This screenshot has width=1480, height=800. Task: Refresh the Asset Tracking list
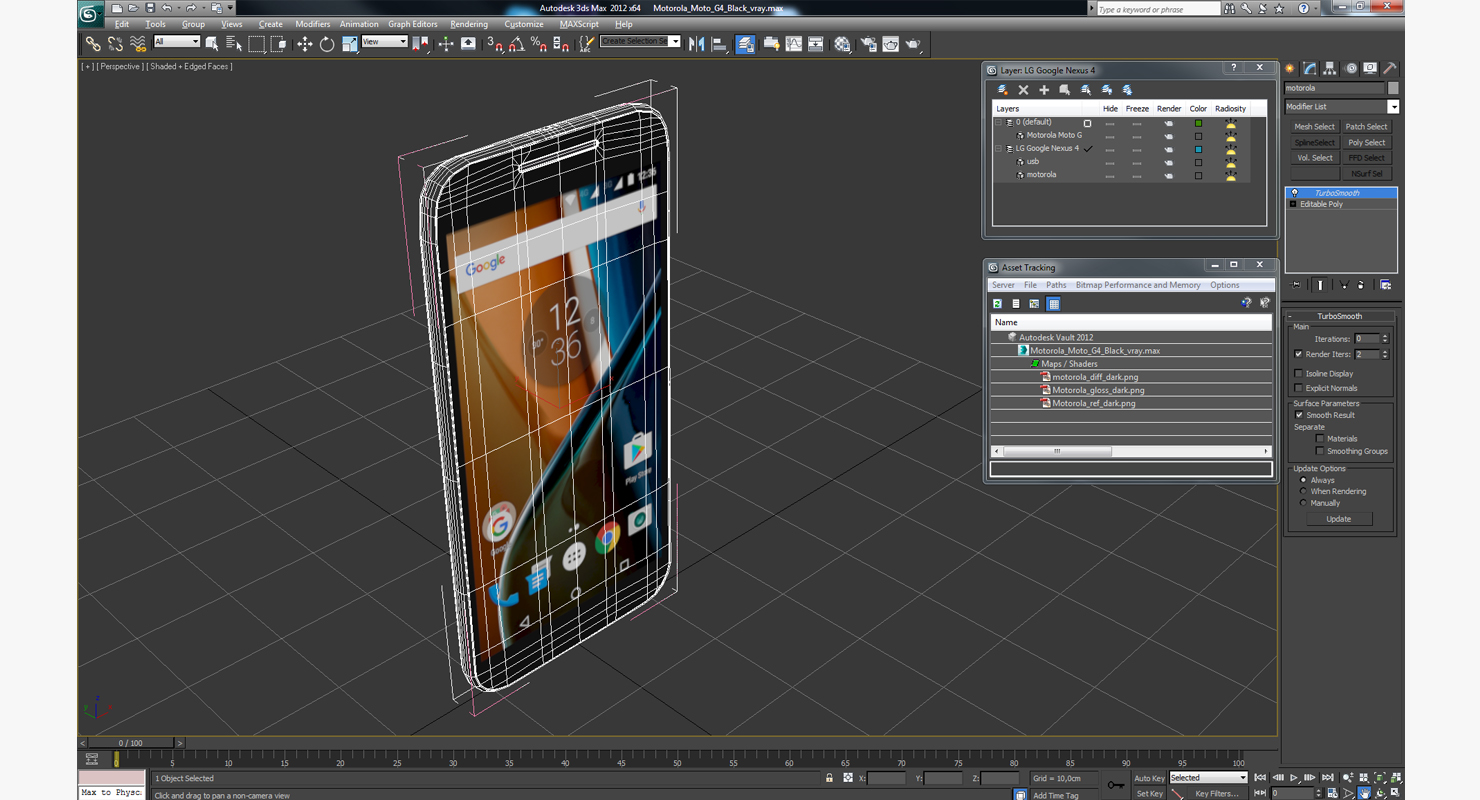click(997, 303)
